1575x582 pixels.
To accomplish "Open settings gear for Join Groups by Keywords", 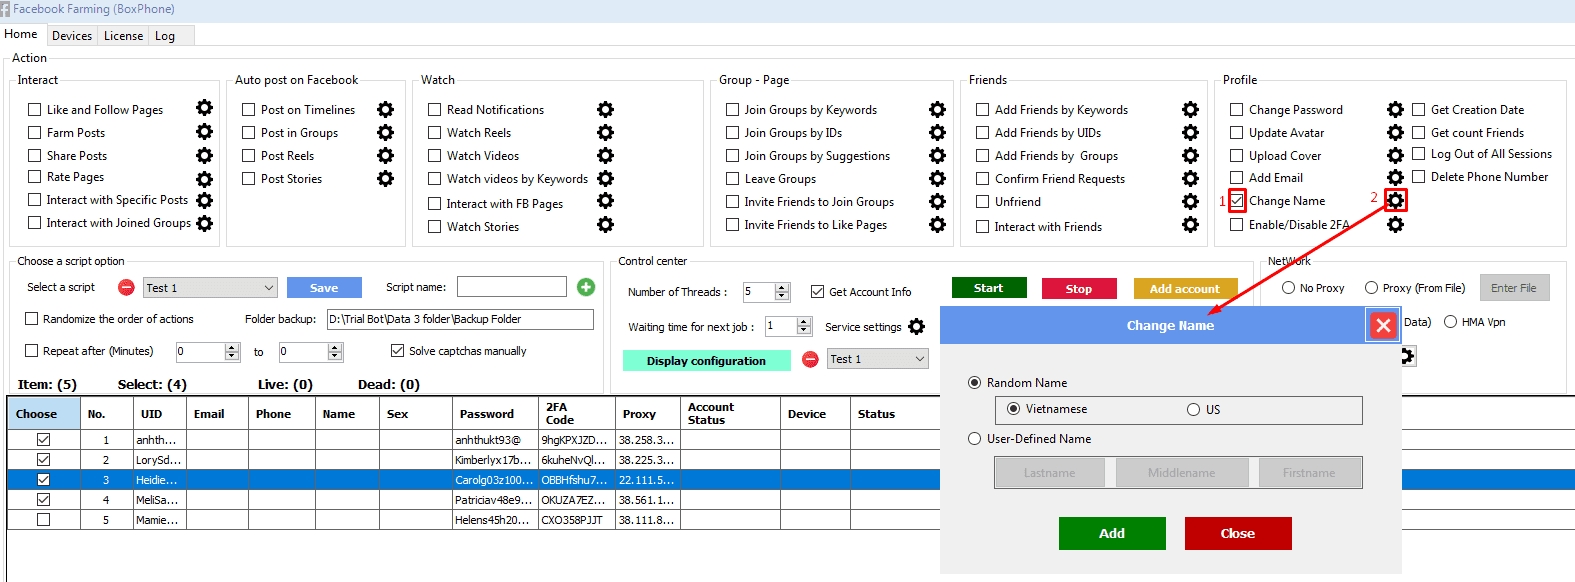I will [937, 109].
